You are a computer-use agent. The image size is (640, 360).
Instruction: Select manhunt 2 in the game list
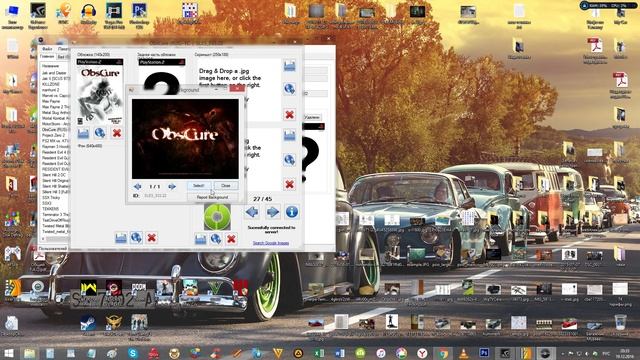(x=51, y=90)
